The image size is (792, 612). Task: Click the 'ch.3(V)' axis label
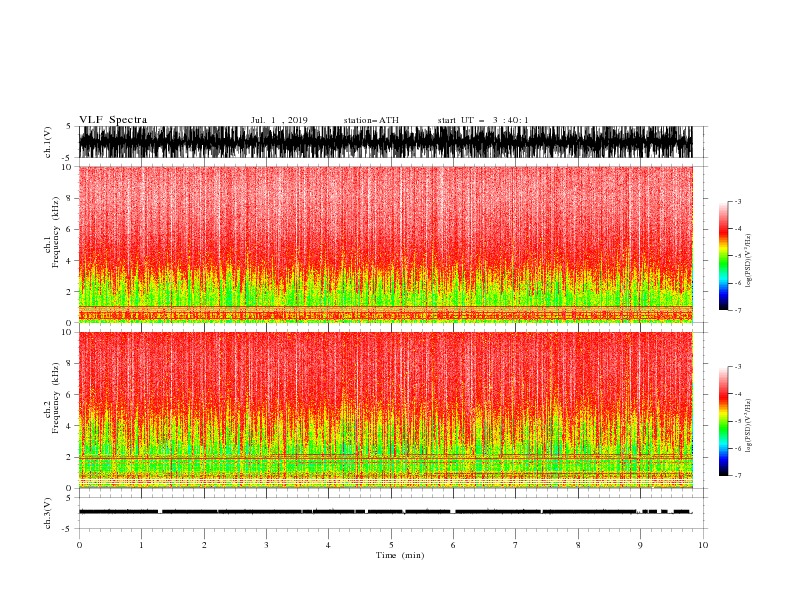[x=48, y=513]
